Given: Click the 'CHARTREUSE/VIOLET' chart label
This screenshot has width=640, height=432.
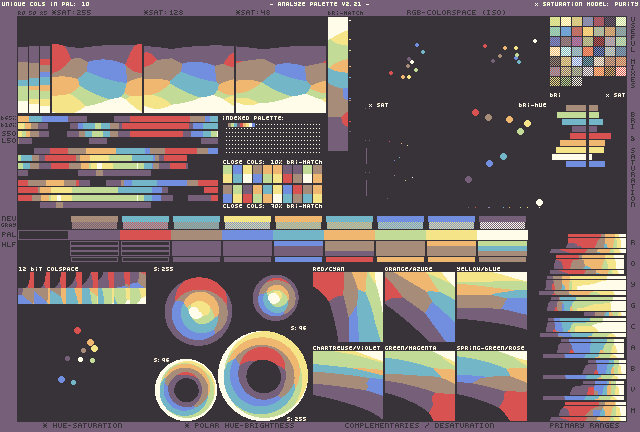Looking at the screenshot, I should 347,348.
